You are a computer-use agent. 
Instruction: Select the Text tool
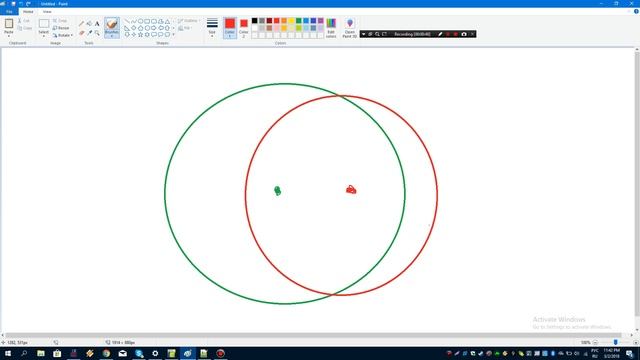tap(97, 24)
